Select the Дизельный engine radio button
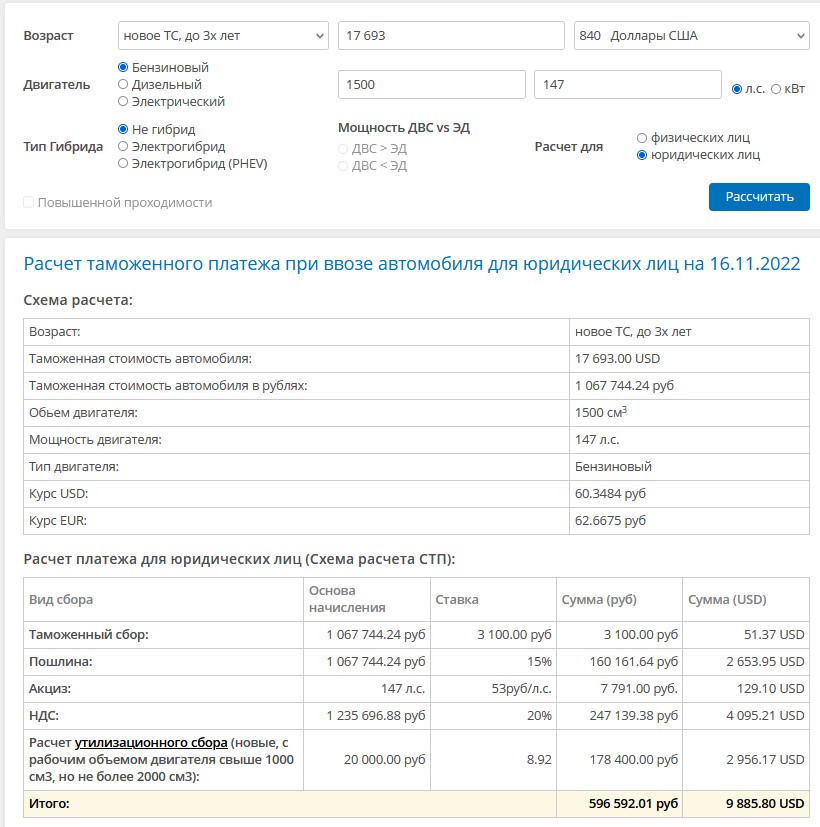The width and height of the screenshot is (820, 827). (x=123, y=84)
